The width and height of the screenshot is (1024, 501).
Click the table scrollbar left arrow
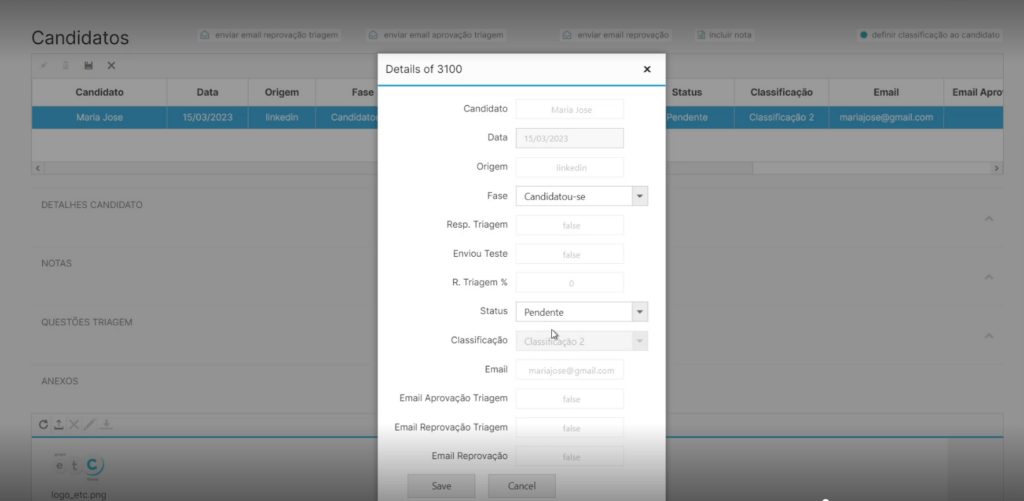click(x=38, y=168)
